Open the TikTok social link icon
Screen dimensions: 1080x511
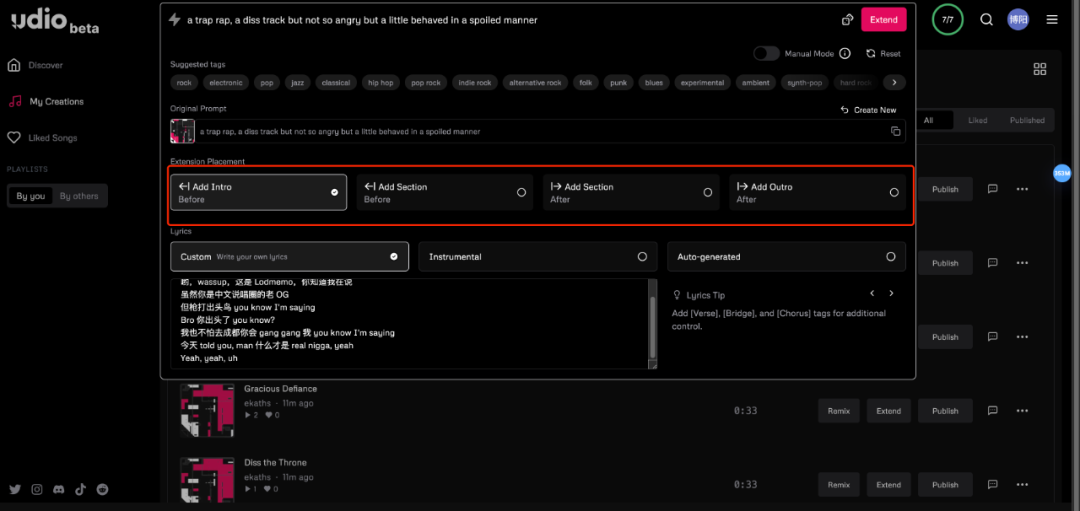click(x=81, y=489)
